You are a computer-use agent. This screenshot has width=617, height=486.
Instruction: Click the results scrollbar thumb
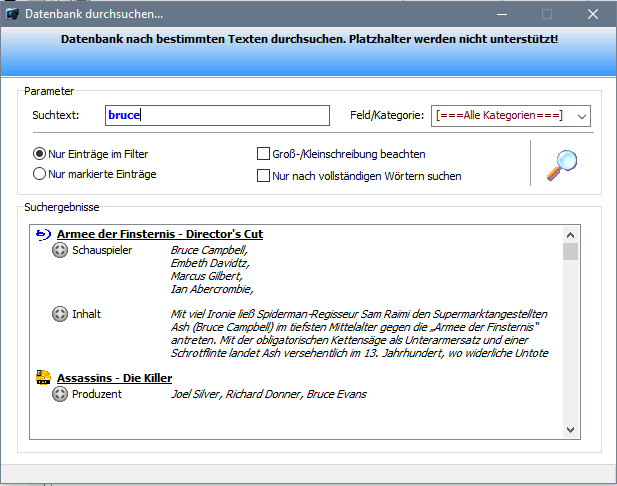[570, 251]
